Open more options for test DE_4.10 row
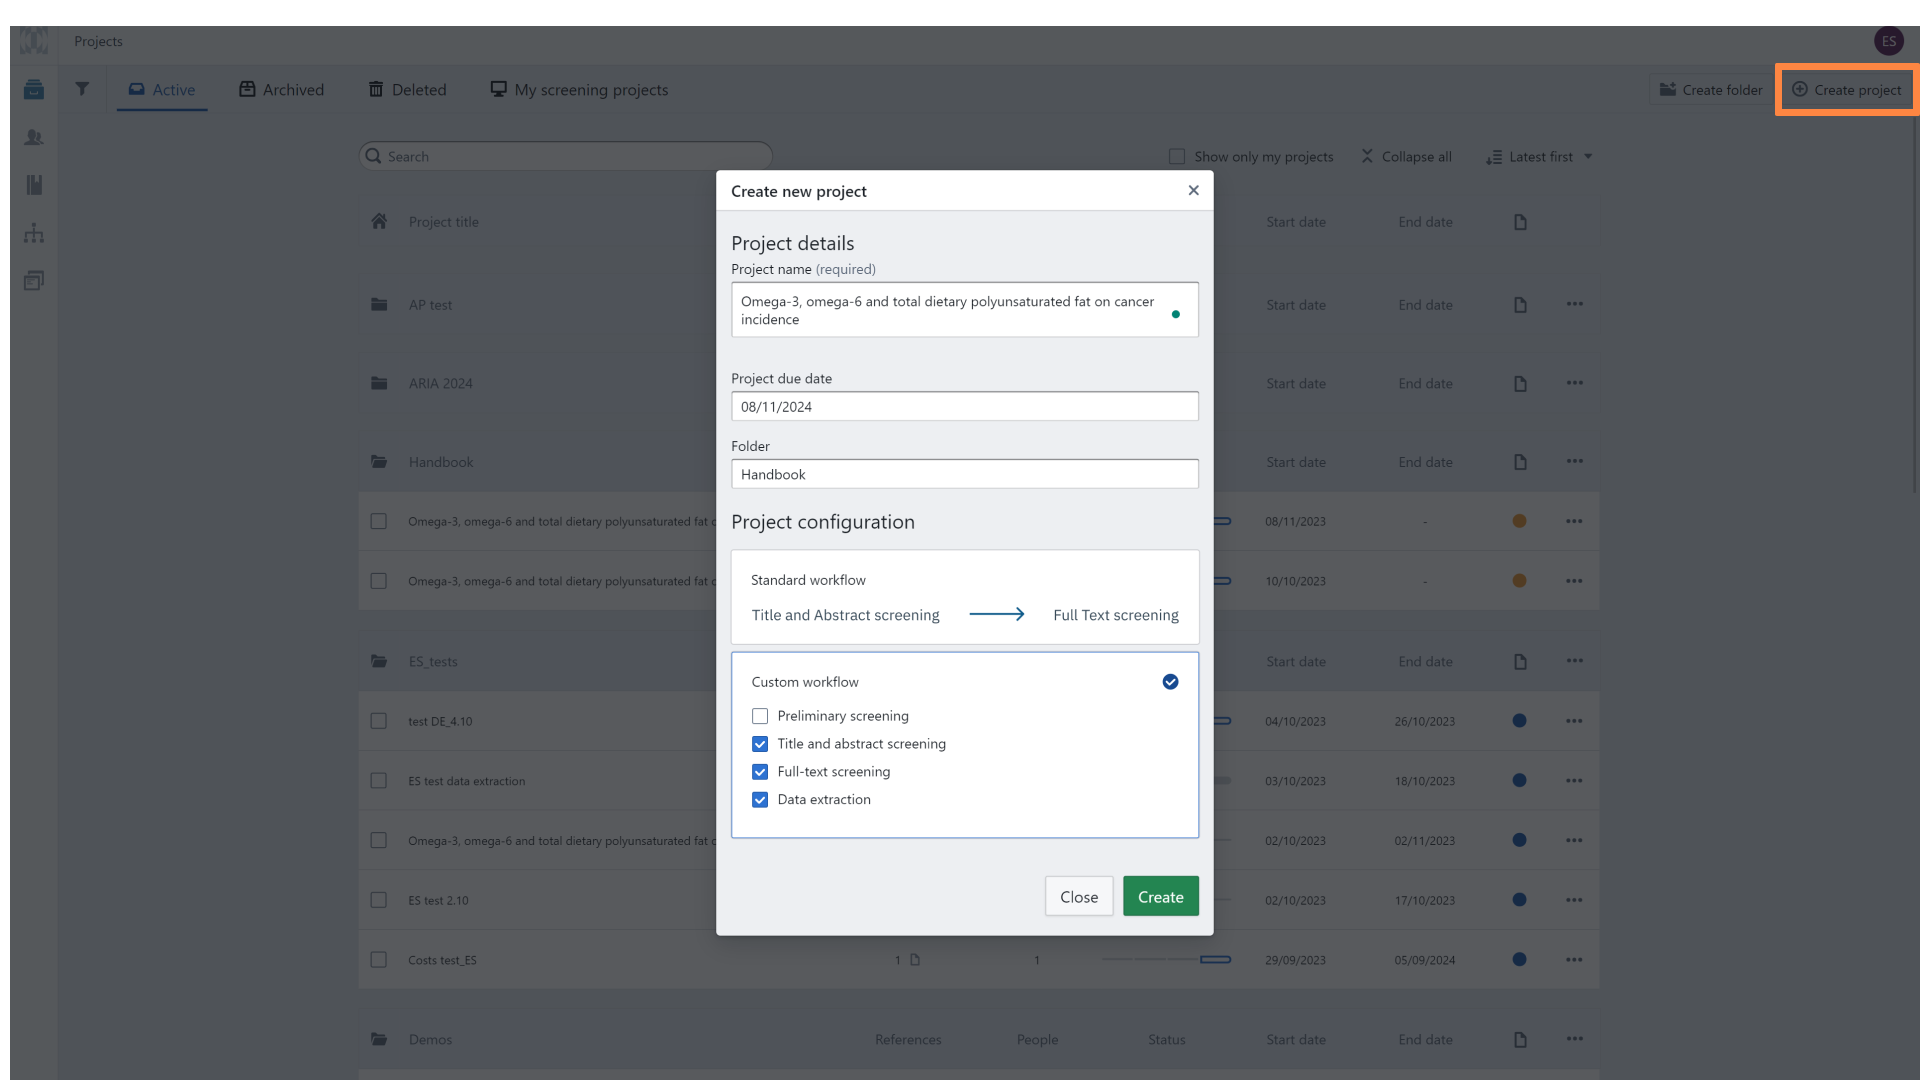1920x1080 pixels. [x=1574, y=721]
